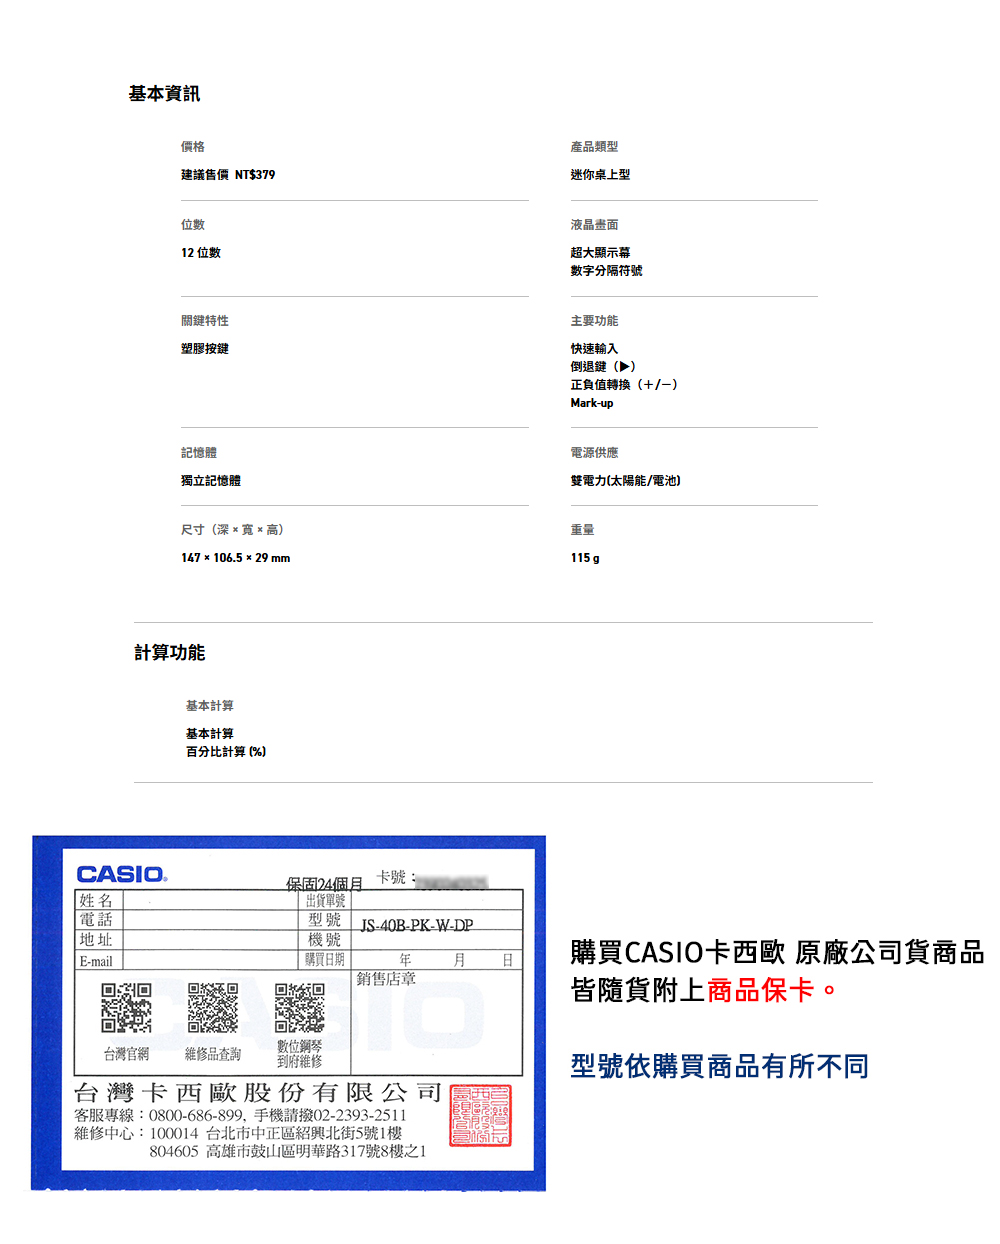Click the 台灣卡西歐股份有限公司 company name
Screen dimensions: 1000x1244
click(258, 1093)
